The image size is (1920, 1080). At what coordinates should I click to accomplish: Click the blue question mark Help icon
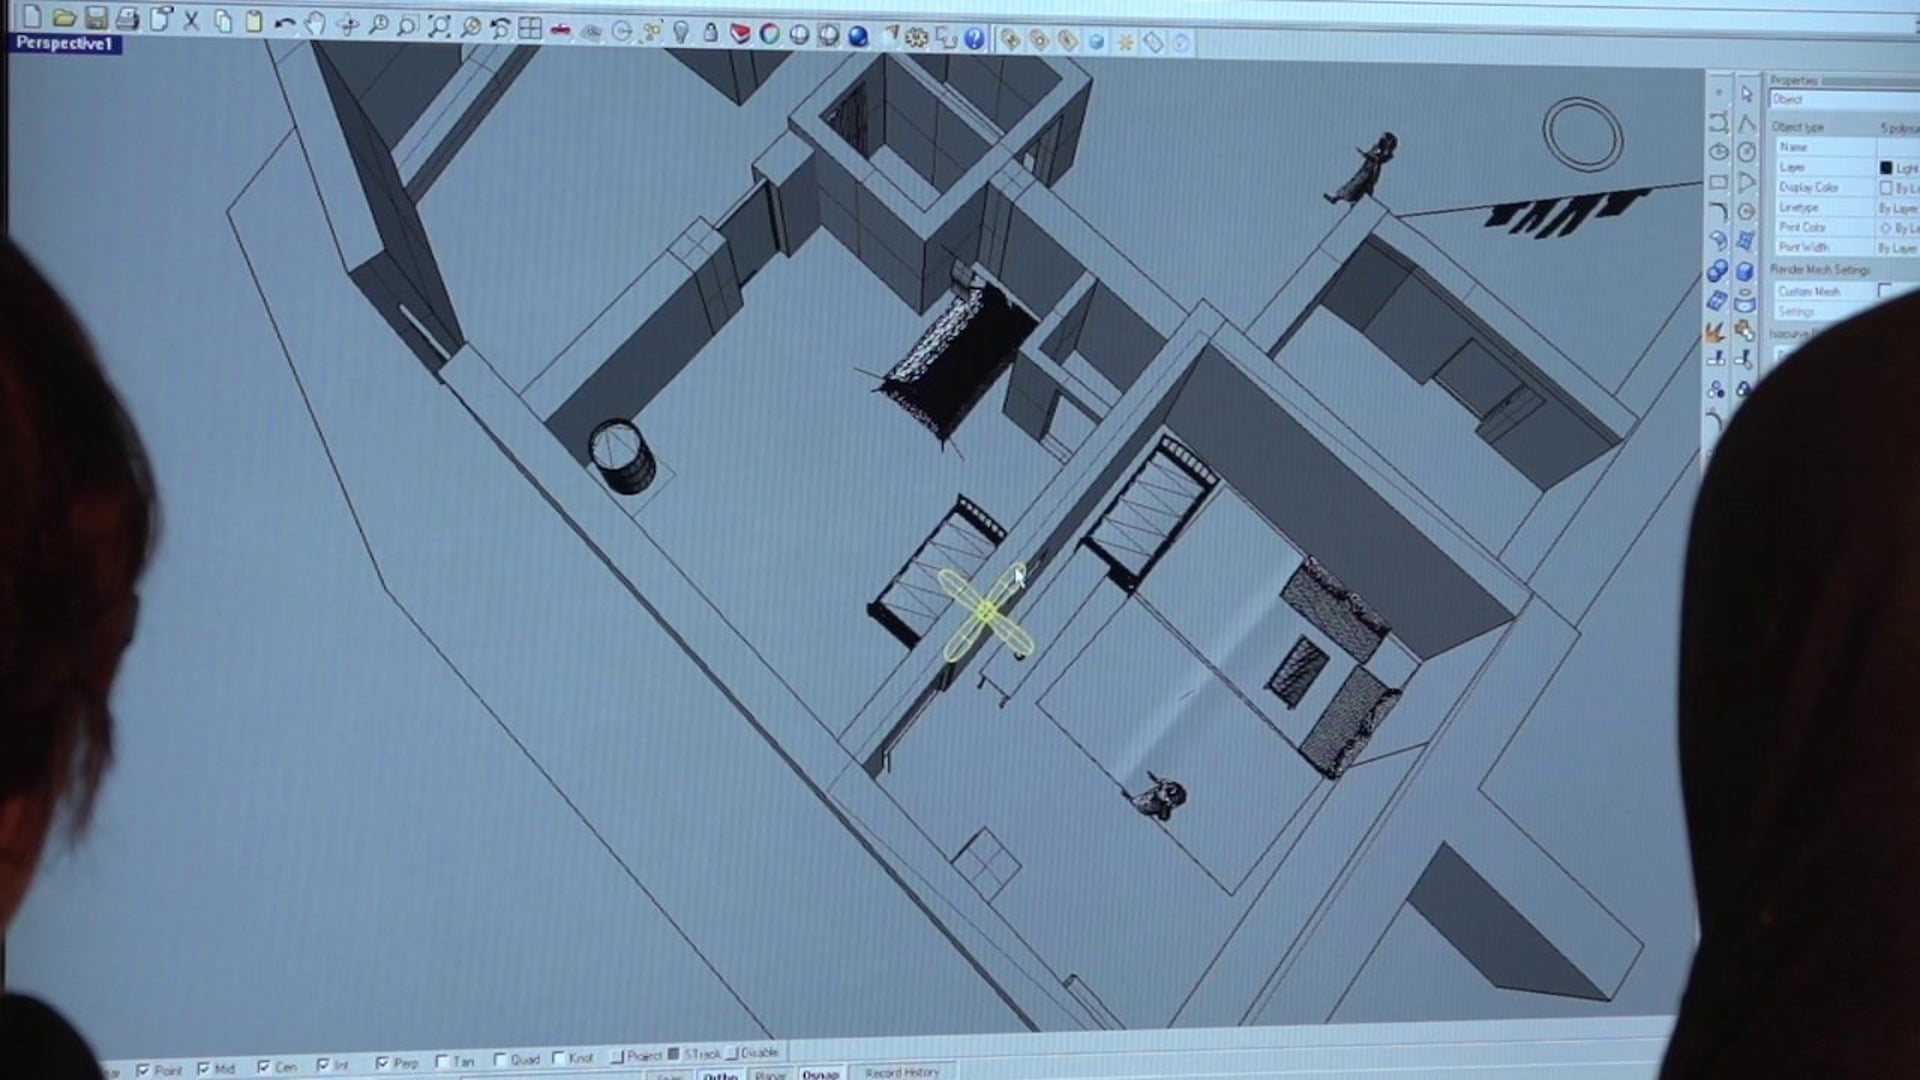[974, 39]
